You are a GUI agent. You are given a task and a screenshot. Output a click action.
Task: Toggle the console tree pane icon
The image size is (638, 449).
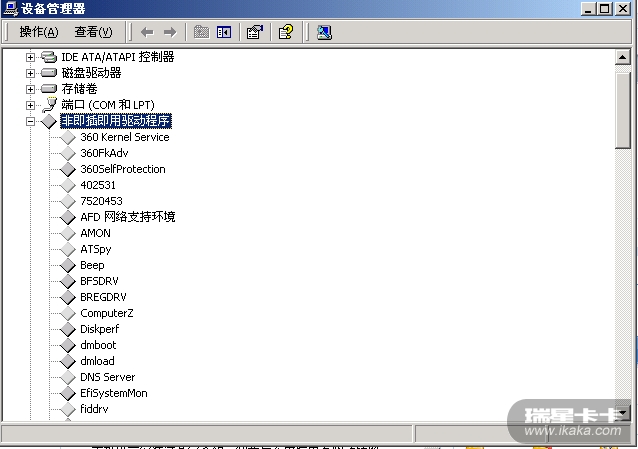[224, 32]
